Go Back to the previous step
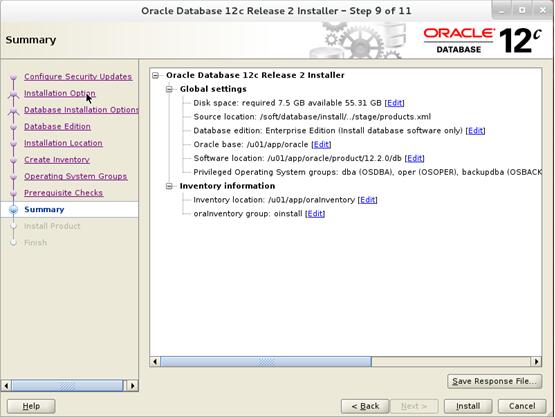 click(365, 406)
